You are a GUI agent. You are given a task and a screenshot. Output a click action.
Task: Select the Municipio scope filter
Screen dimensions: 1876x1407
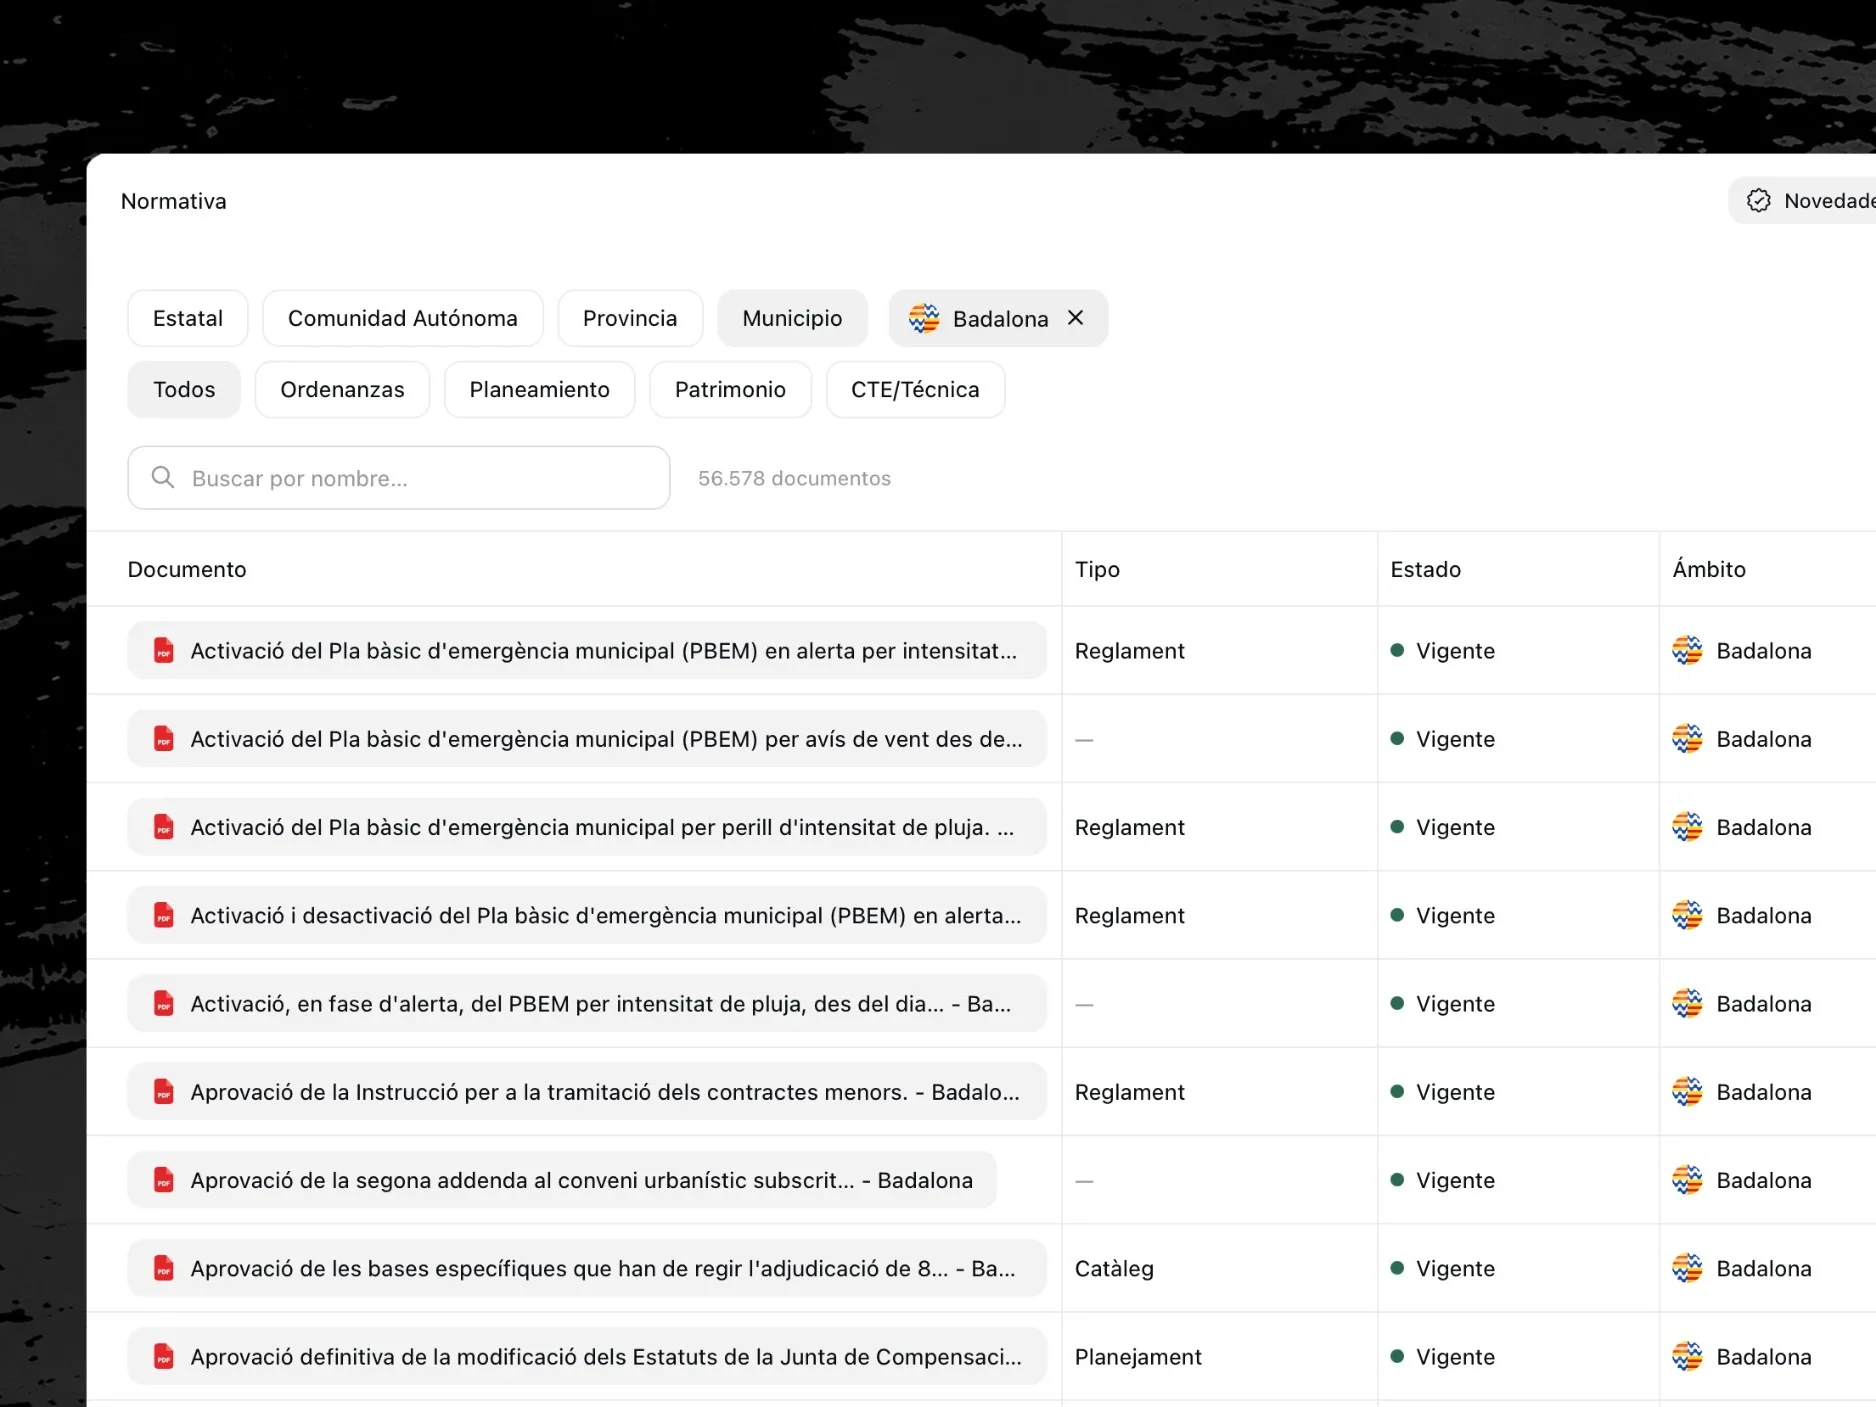792,318
